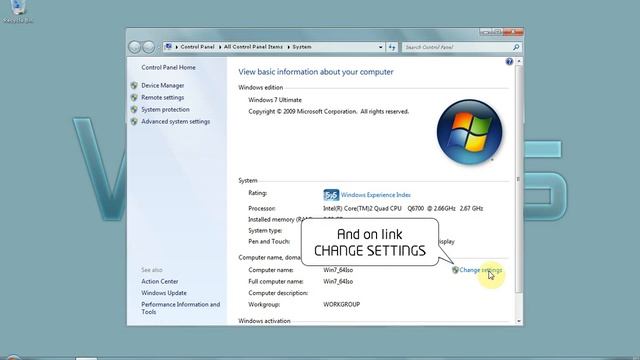Click the processor Intel Core 2 Quad text

pos(403,208)
